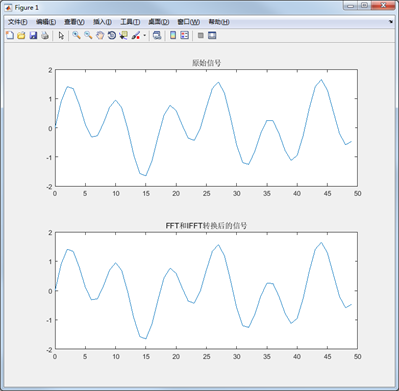Enable the Rotate 3D tool
399x391 pixels.
click(111, 35)
